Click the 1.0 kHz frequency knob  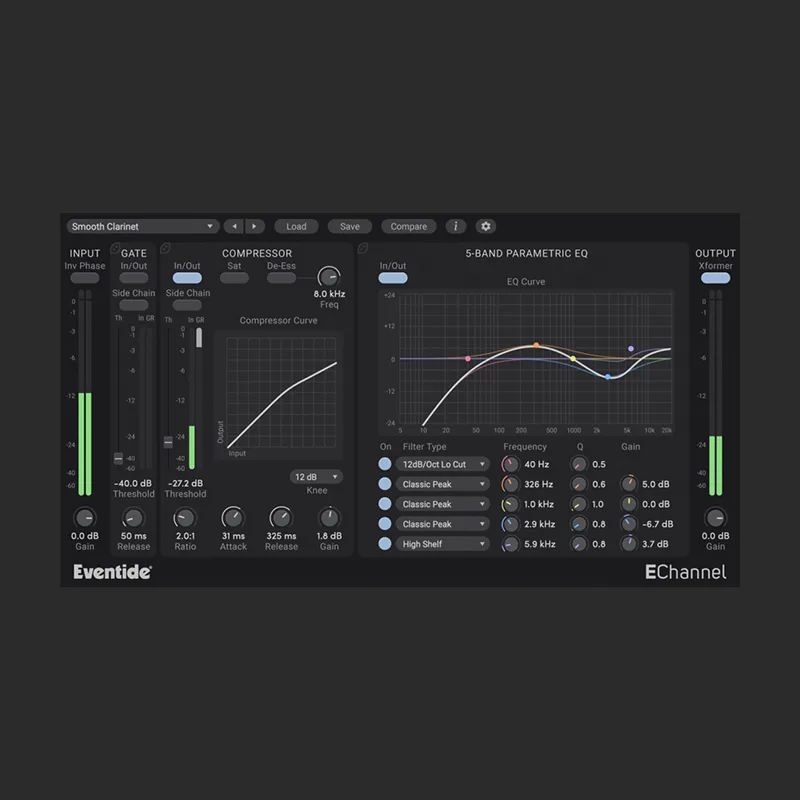pyautogui.click(x=510, y=504)
